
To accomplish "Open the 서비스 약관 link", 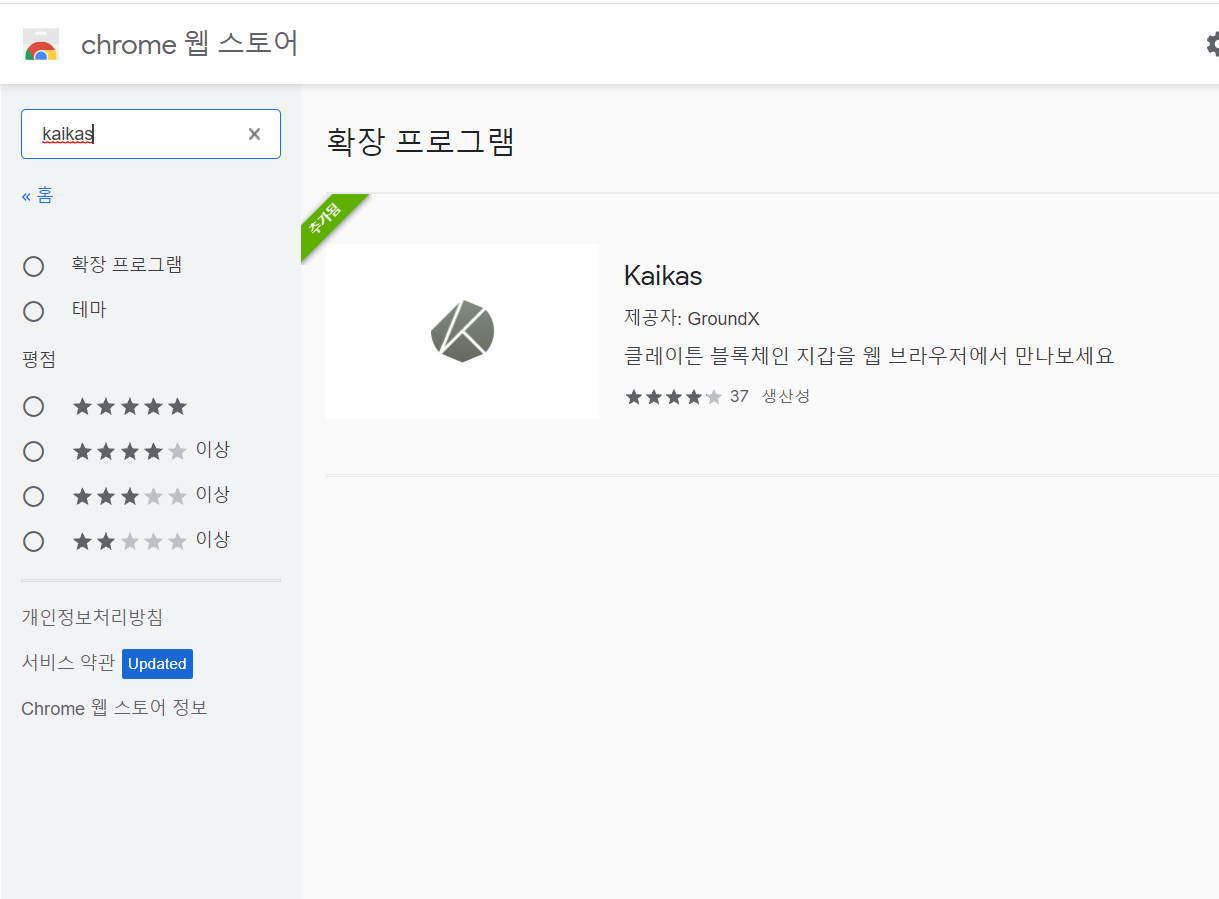I will pos(68,663).
